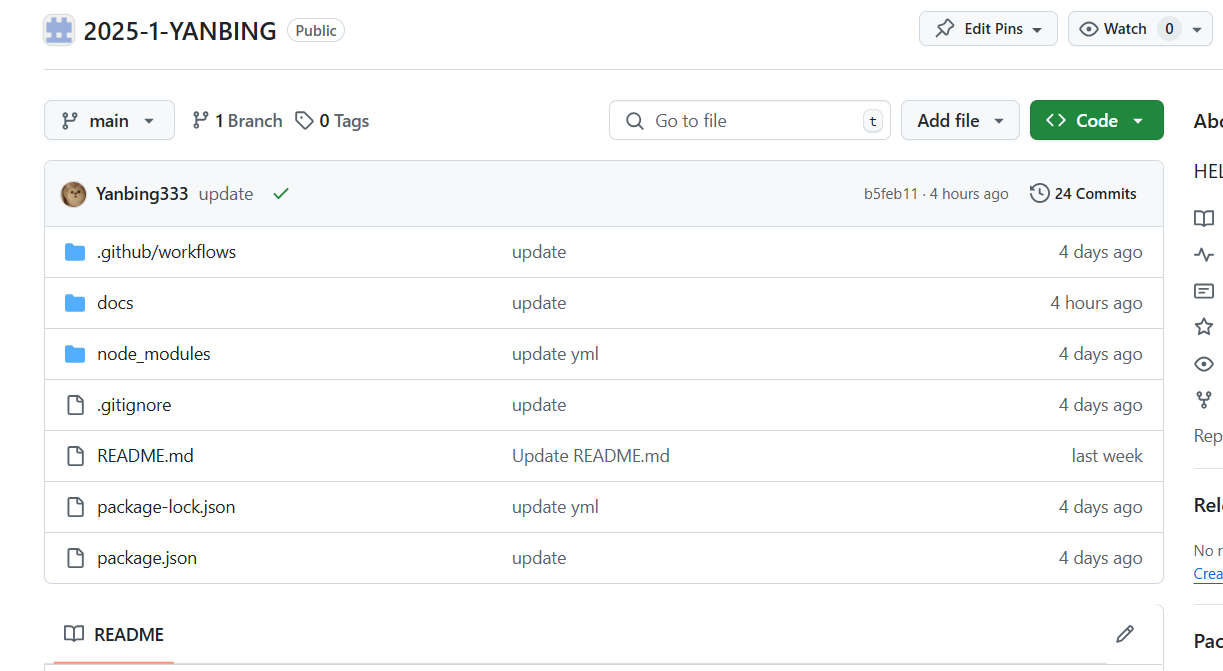
Task: Open the 'update' commit in the .gitignore row
Action: tap(539, 405)
